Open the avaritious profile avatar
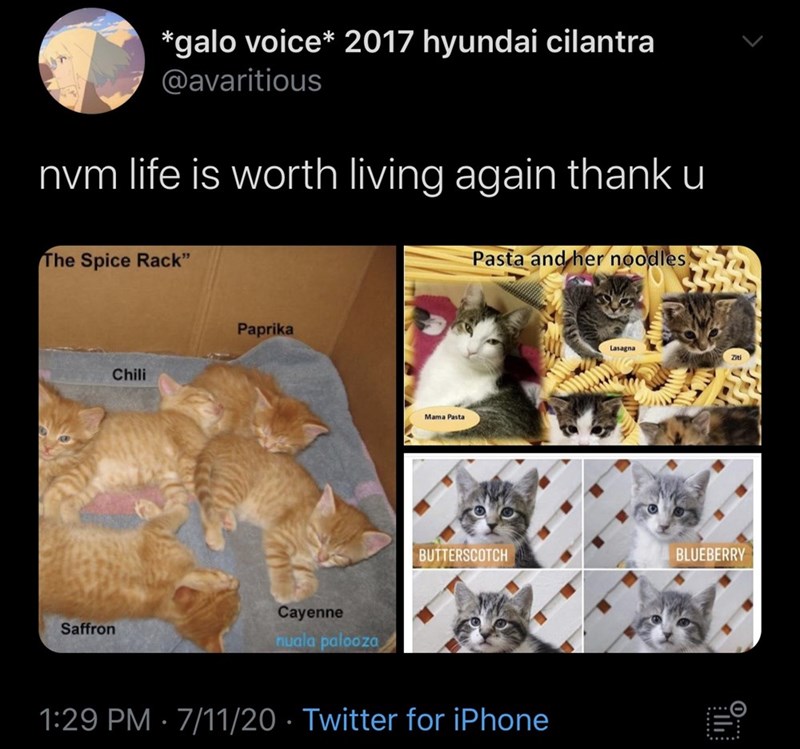 tap(91, 60)
